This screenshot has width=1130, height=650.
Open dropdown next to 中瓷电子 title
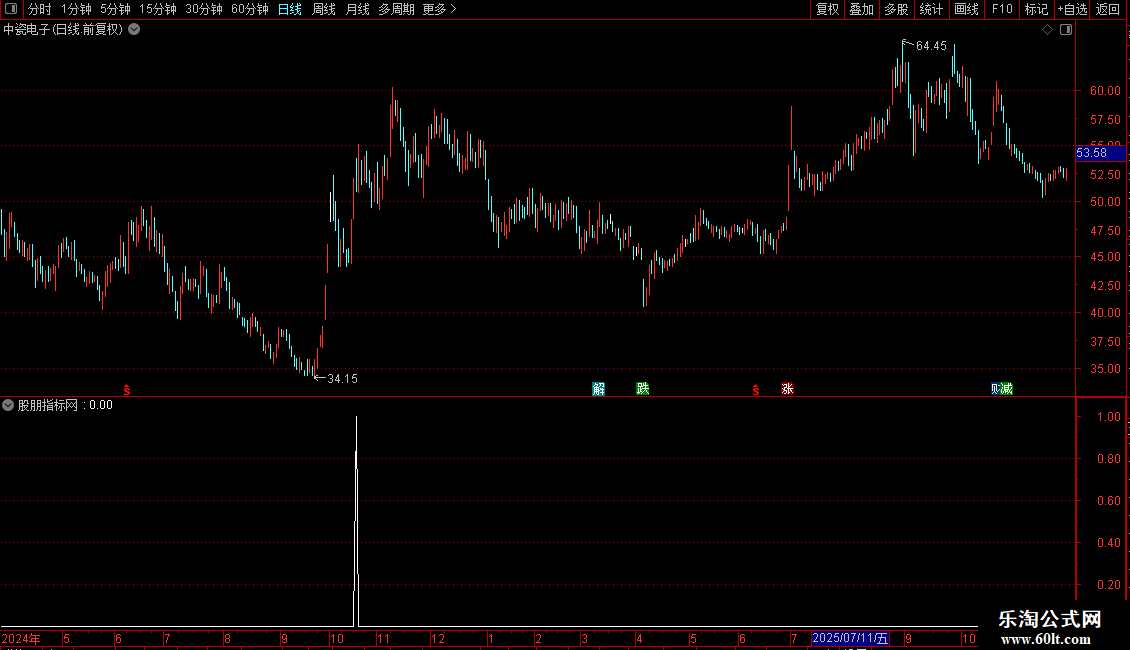pyautogui.click(x=134, y=30)
